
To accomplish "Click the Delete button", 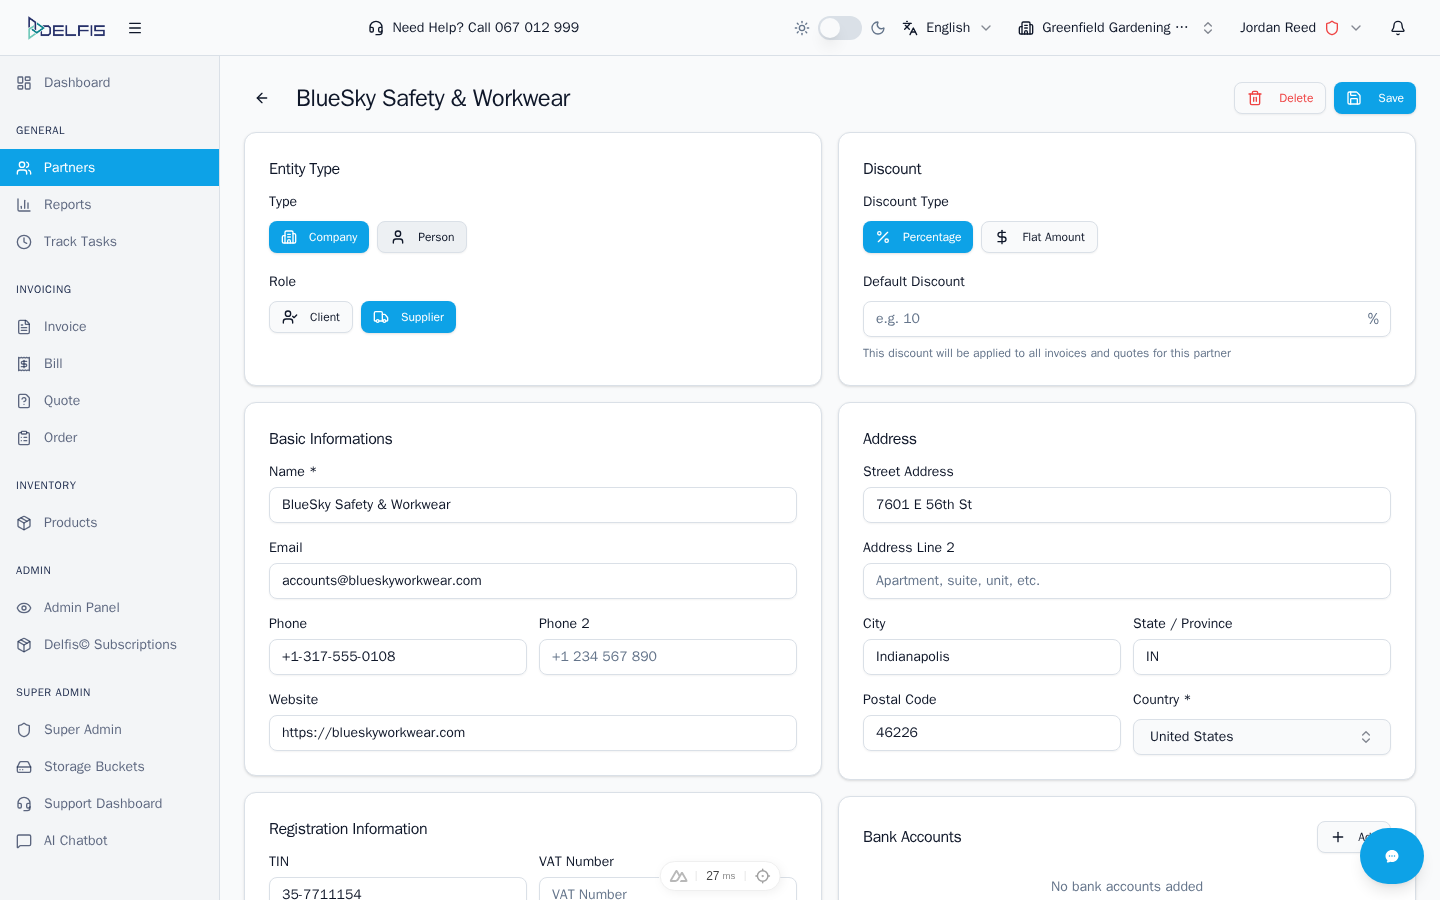I will point(1280,98).
